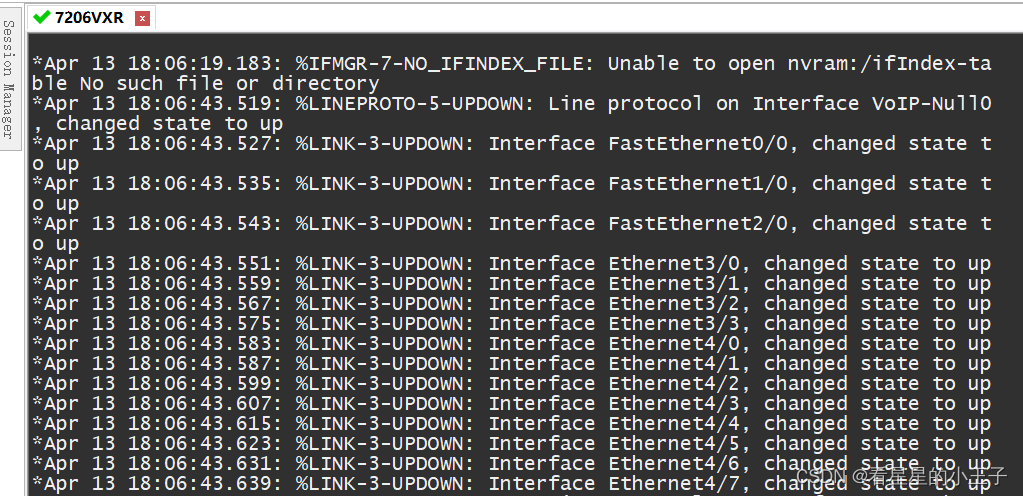Click the Ethernet3/0 changed state line
This screenshot has height=496, width=1023.
click(x=512, y=264)
